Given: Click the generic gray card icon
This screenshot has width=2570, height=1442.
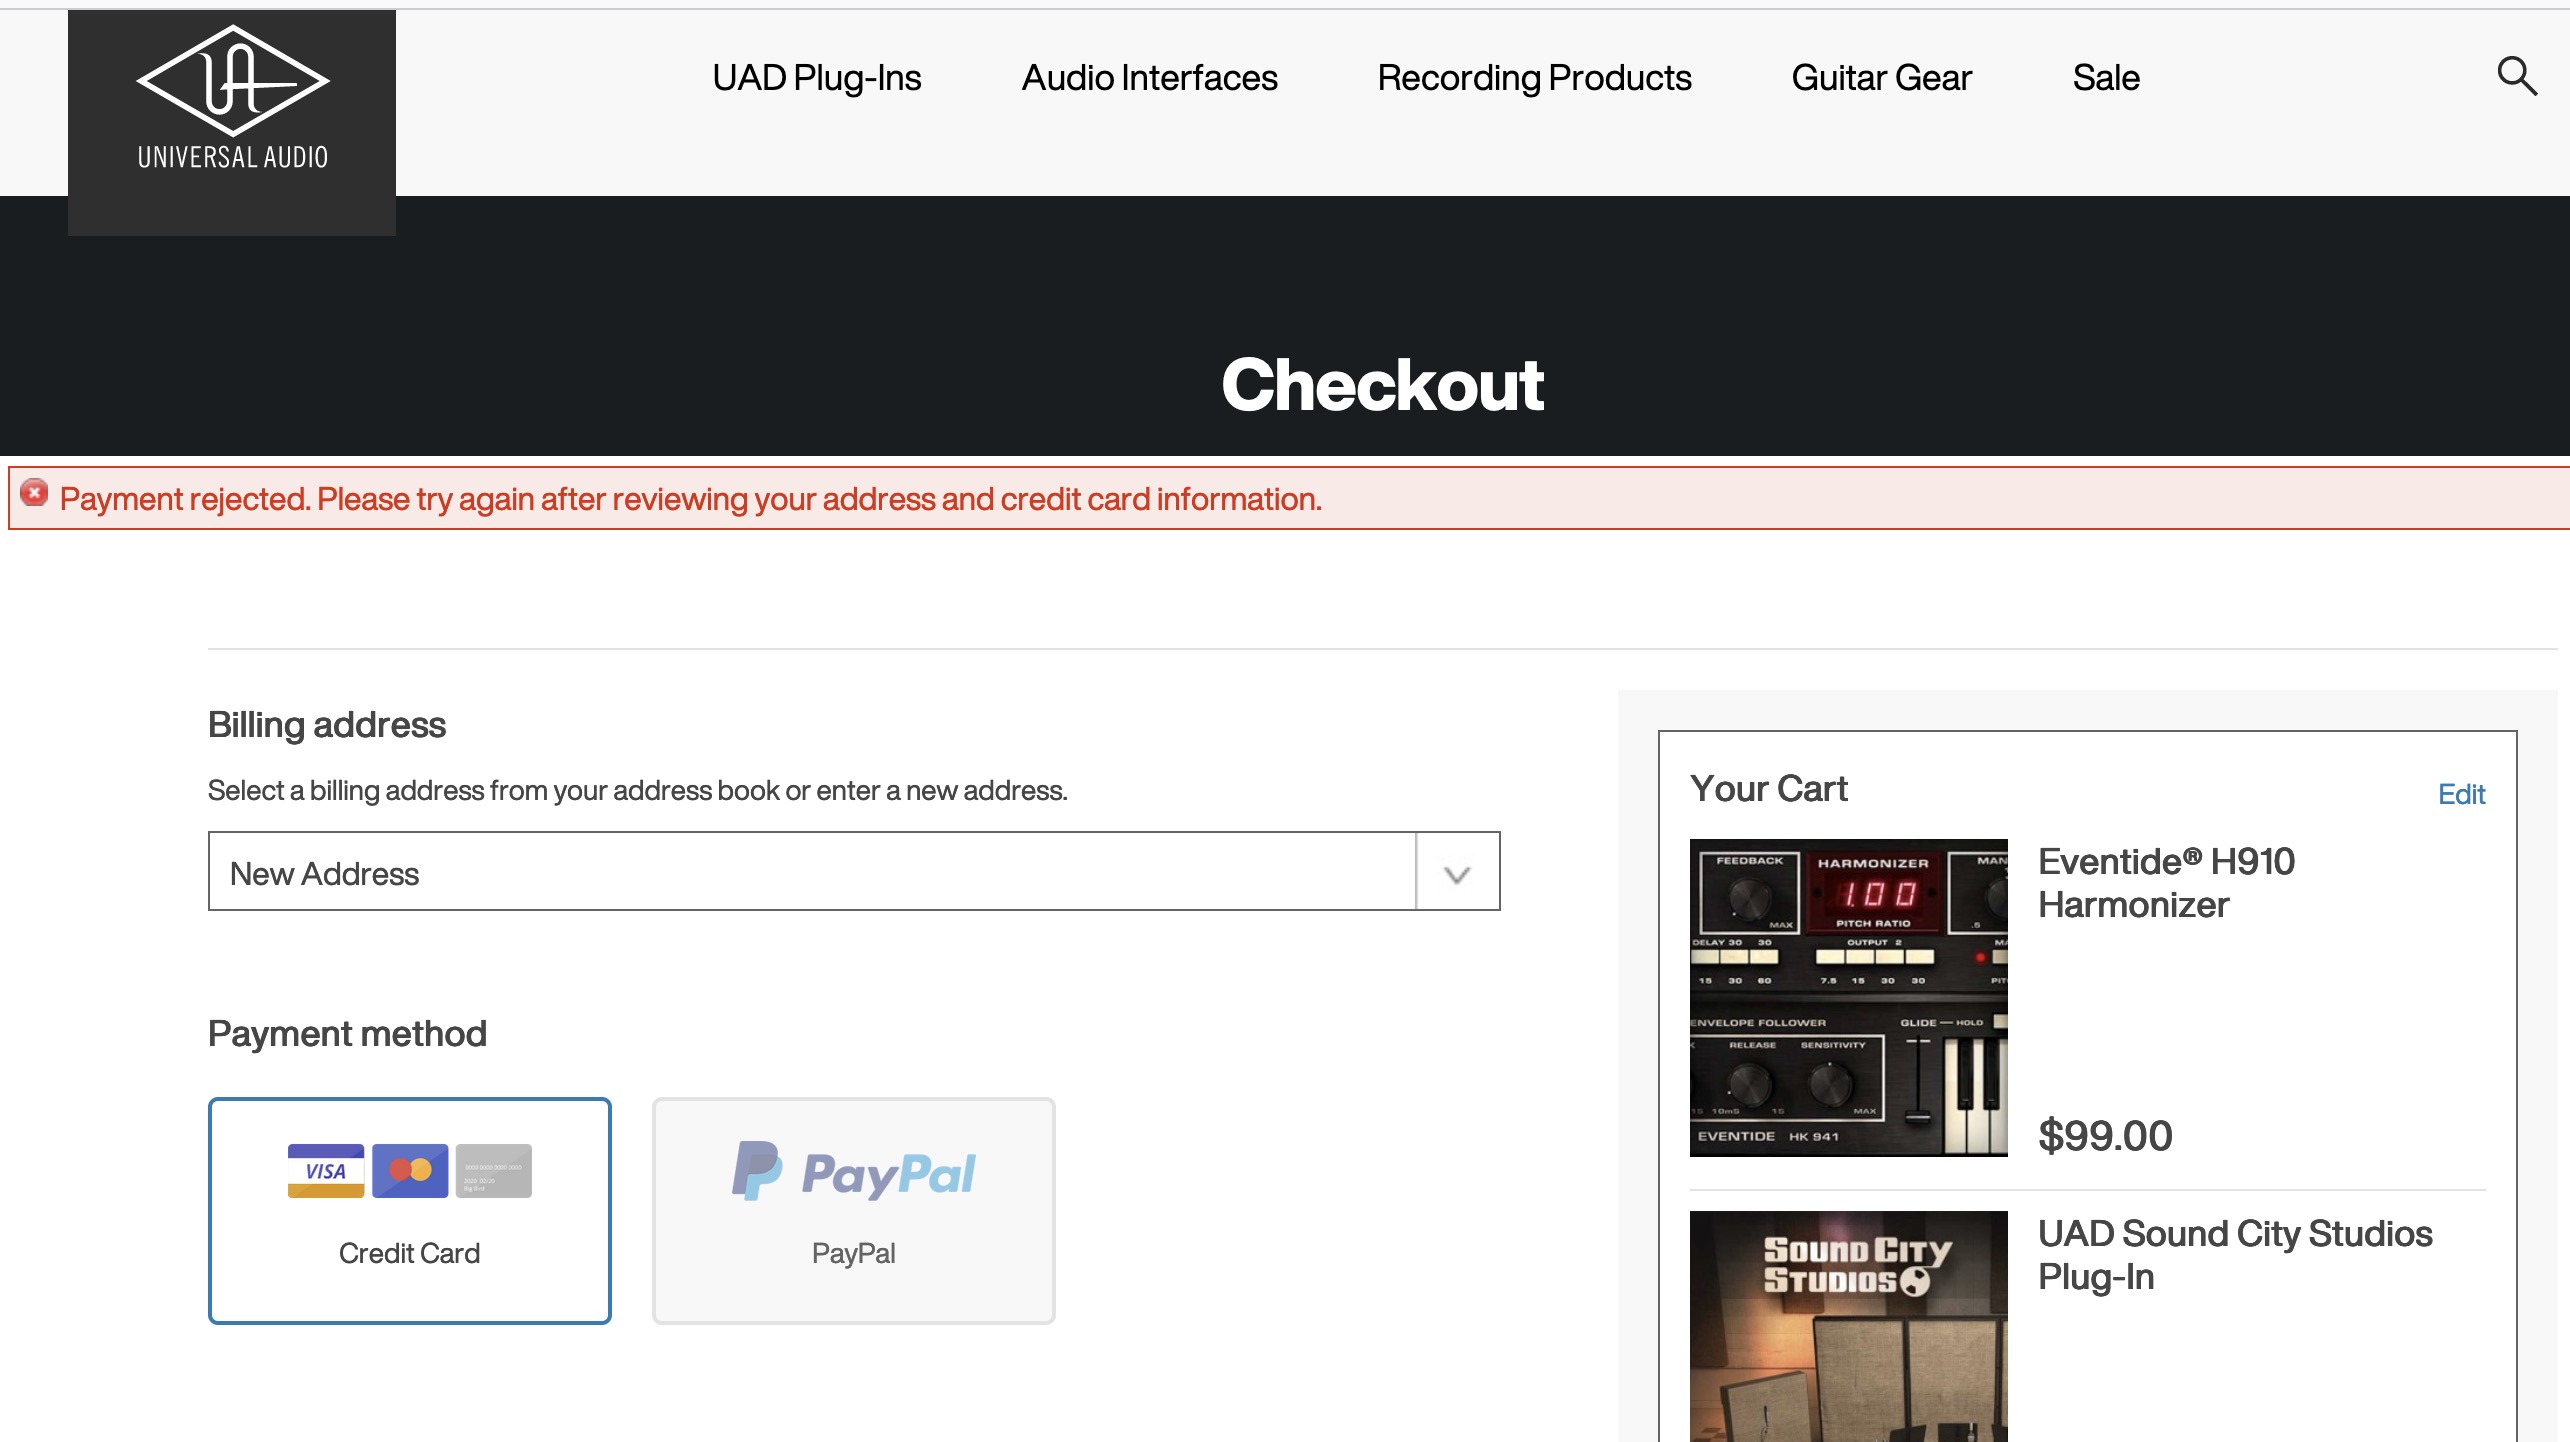Looking at the screenshot, I should pyautogui.click(x=494, y=1170).
